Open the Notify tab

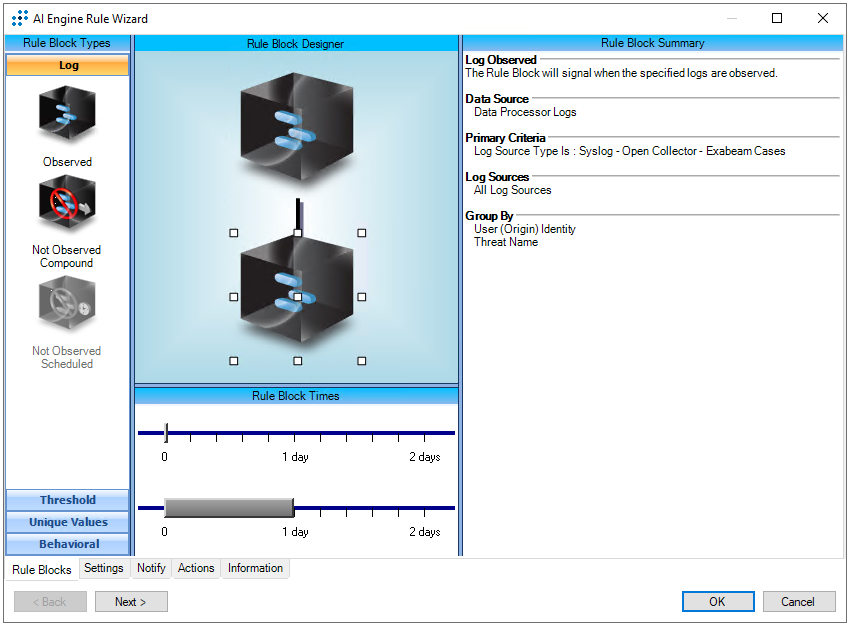[x=151, y=568]
